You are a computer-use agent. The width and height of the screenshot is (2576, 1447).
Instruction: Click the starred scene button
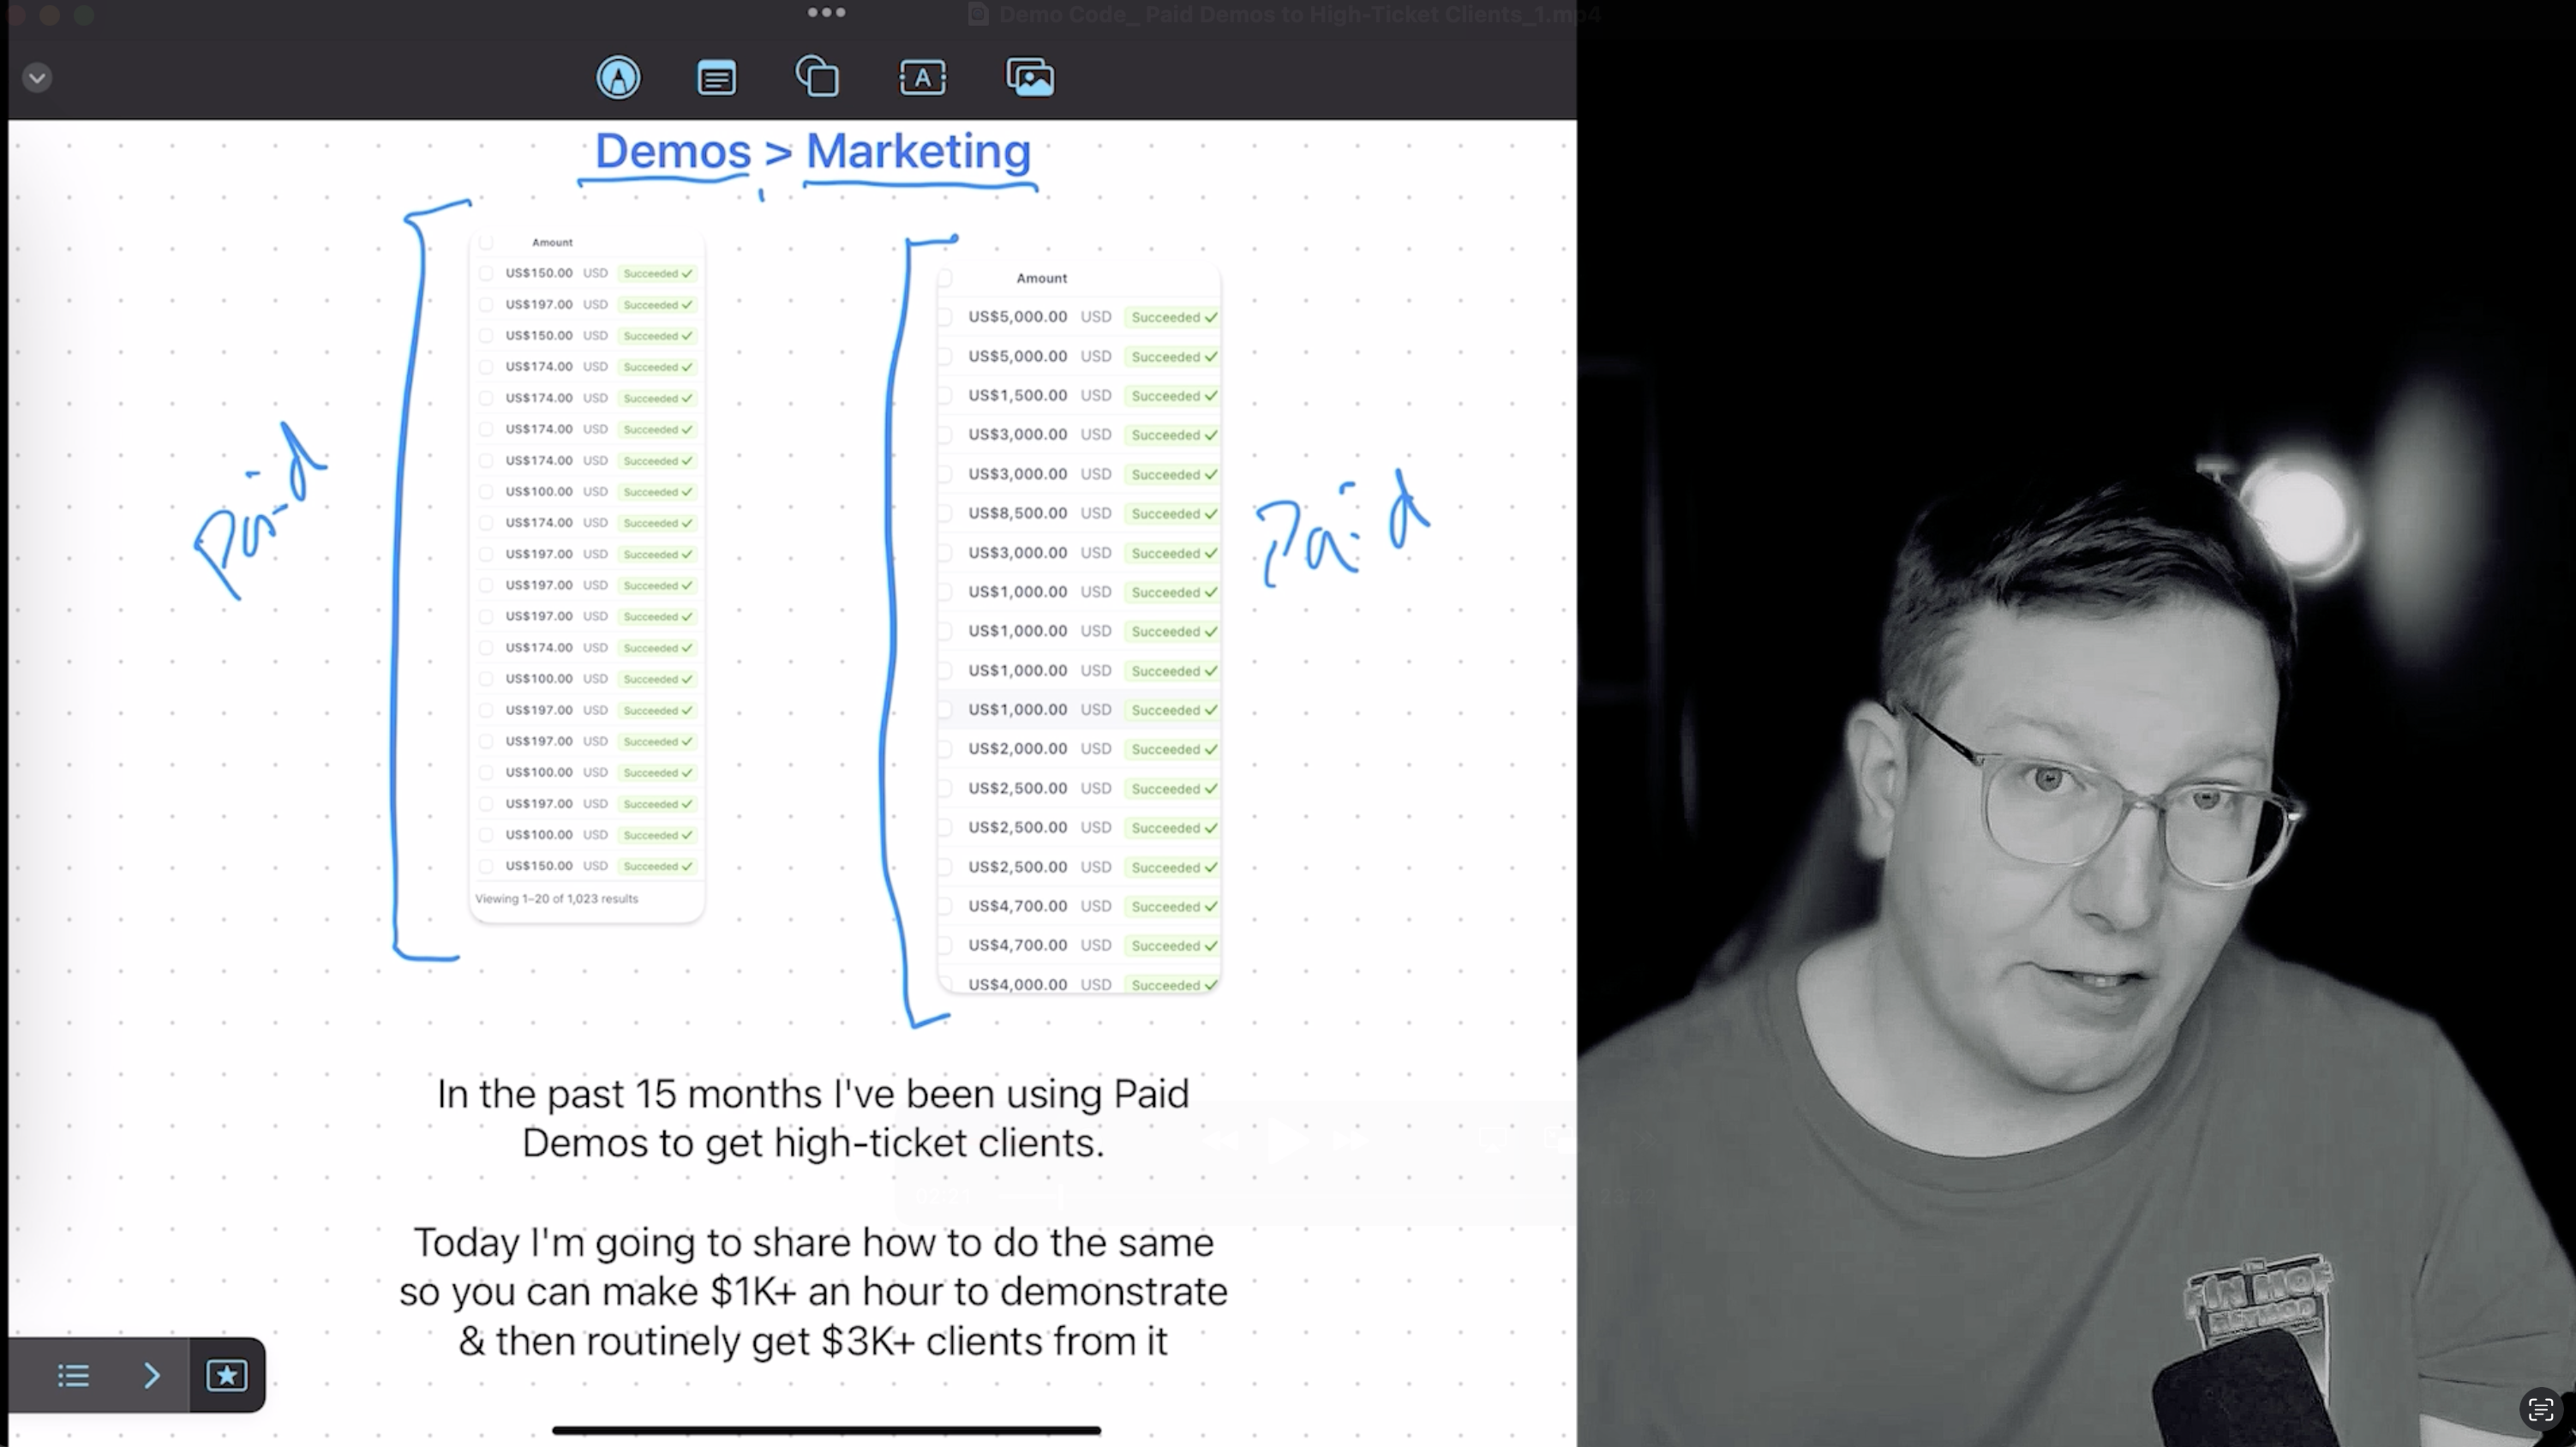227,1376
